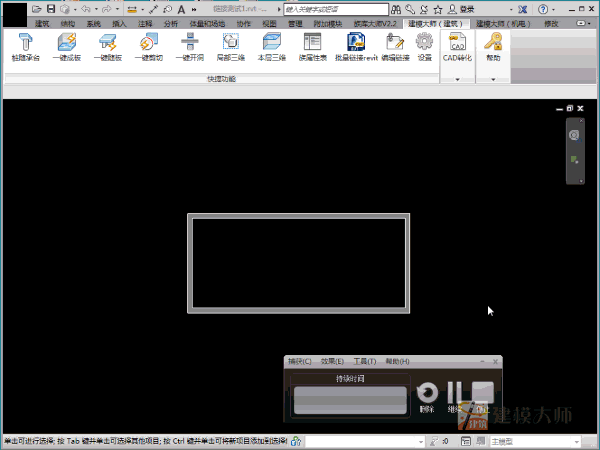Click the binoculars search icon
The width and height of the screenshot is (600, 450).
[x=396, y=9]
